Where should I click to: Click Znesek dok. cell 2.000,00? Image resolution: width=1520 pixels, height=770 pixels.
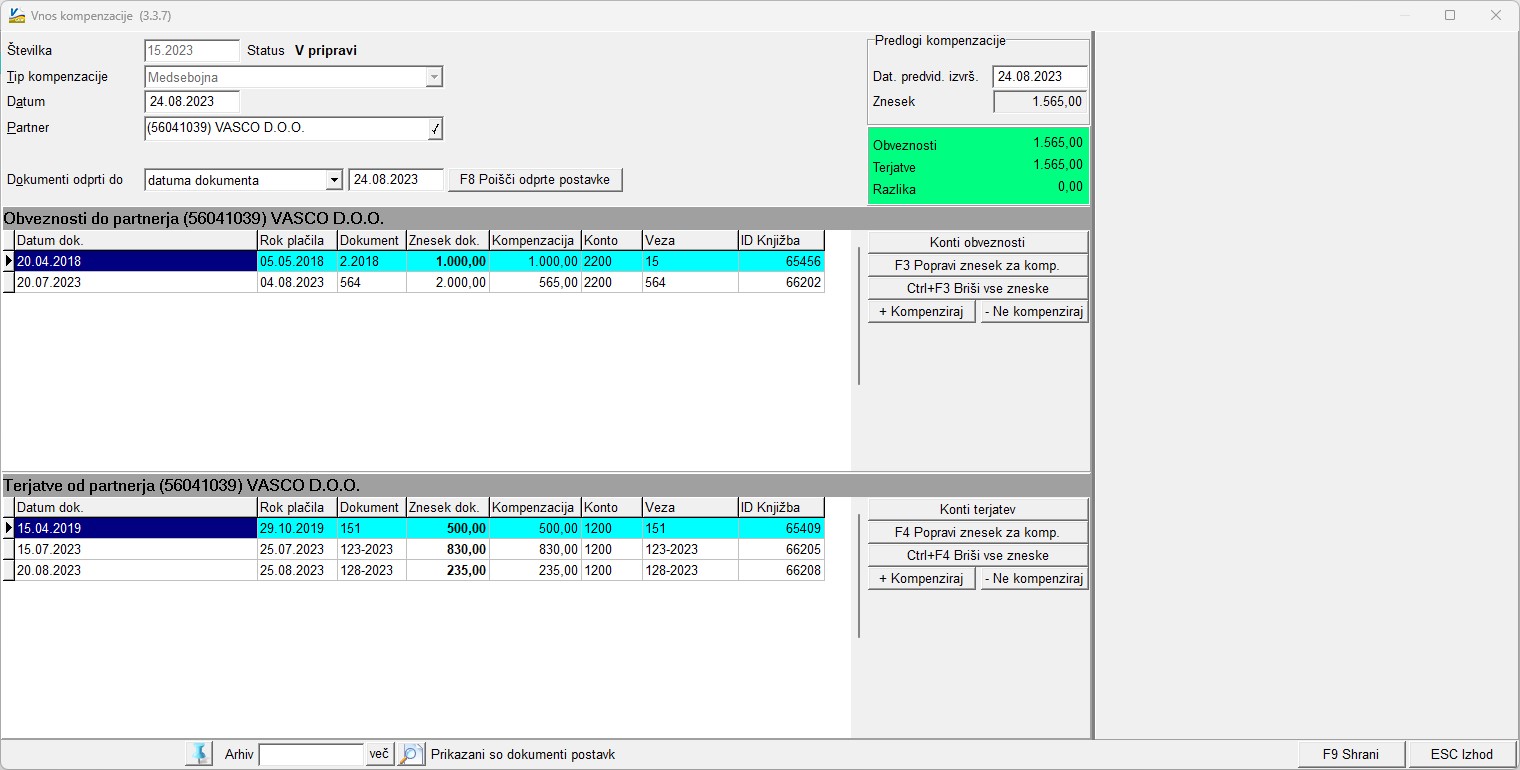(x=448, y=282)
